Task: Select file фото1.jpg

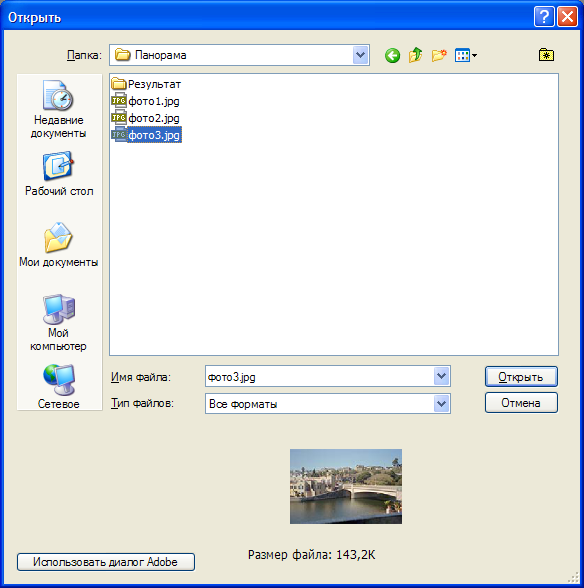Action: click(146, 101)
